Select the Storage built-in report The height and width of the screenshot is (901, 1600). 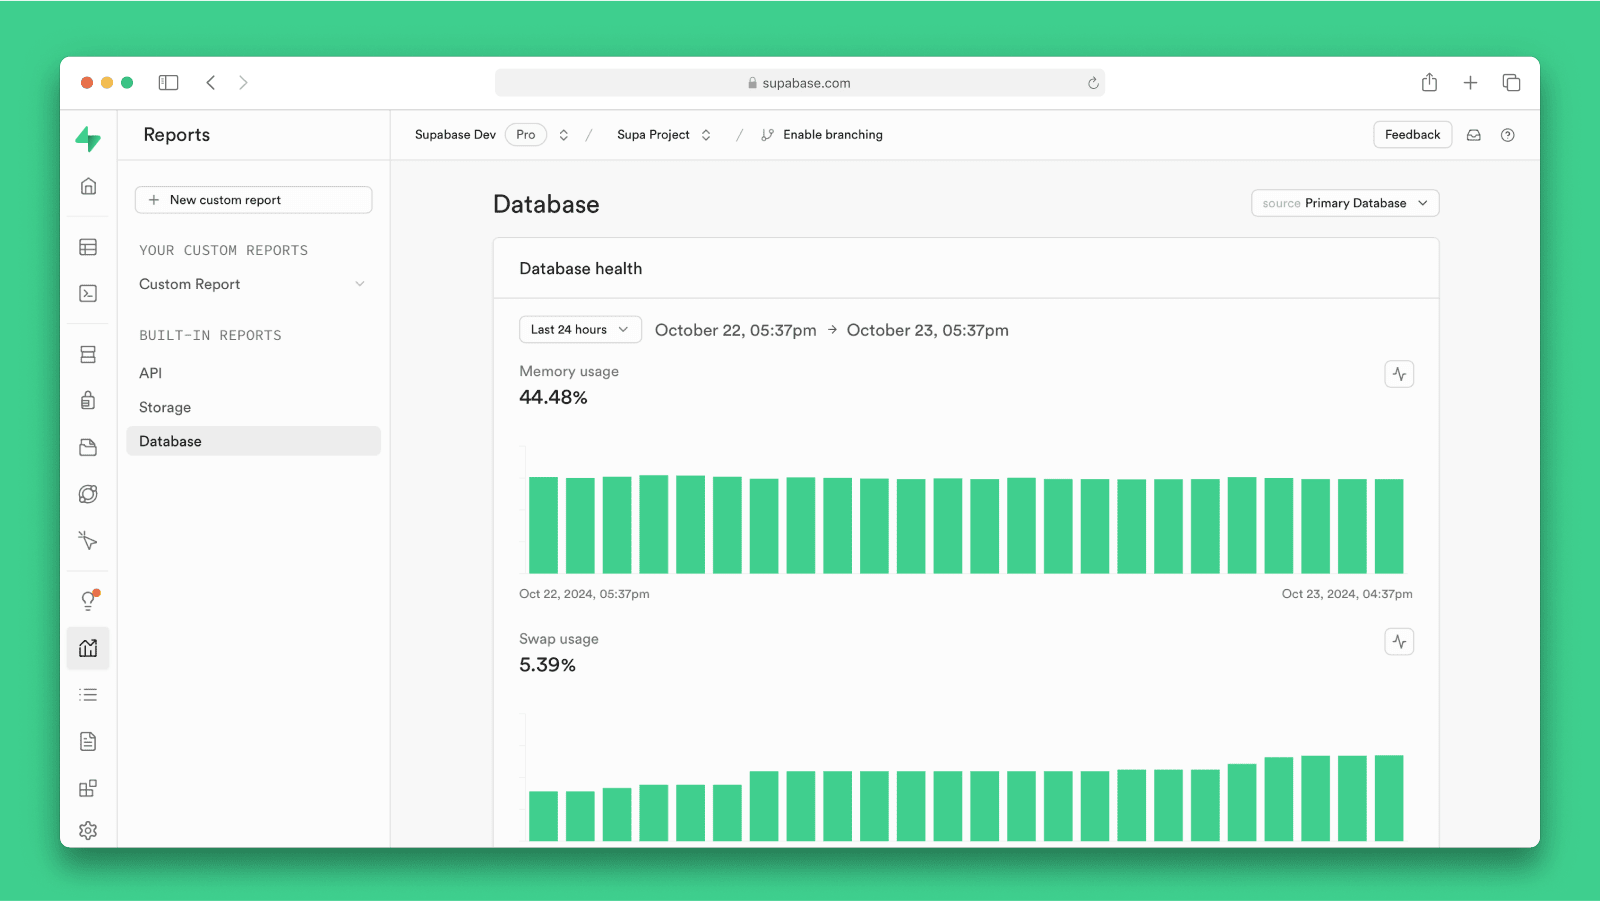[x=165, y=407]
